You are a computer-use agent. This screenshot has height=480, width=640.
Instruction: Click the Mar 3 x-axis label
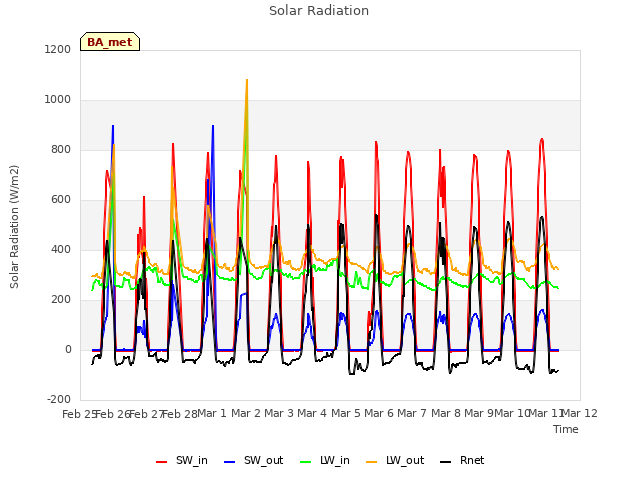click(279, 413)
